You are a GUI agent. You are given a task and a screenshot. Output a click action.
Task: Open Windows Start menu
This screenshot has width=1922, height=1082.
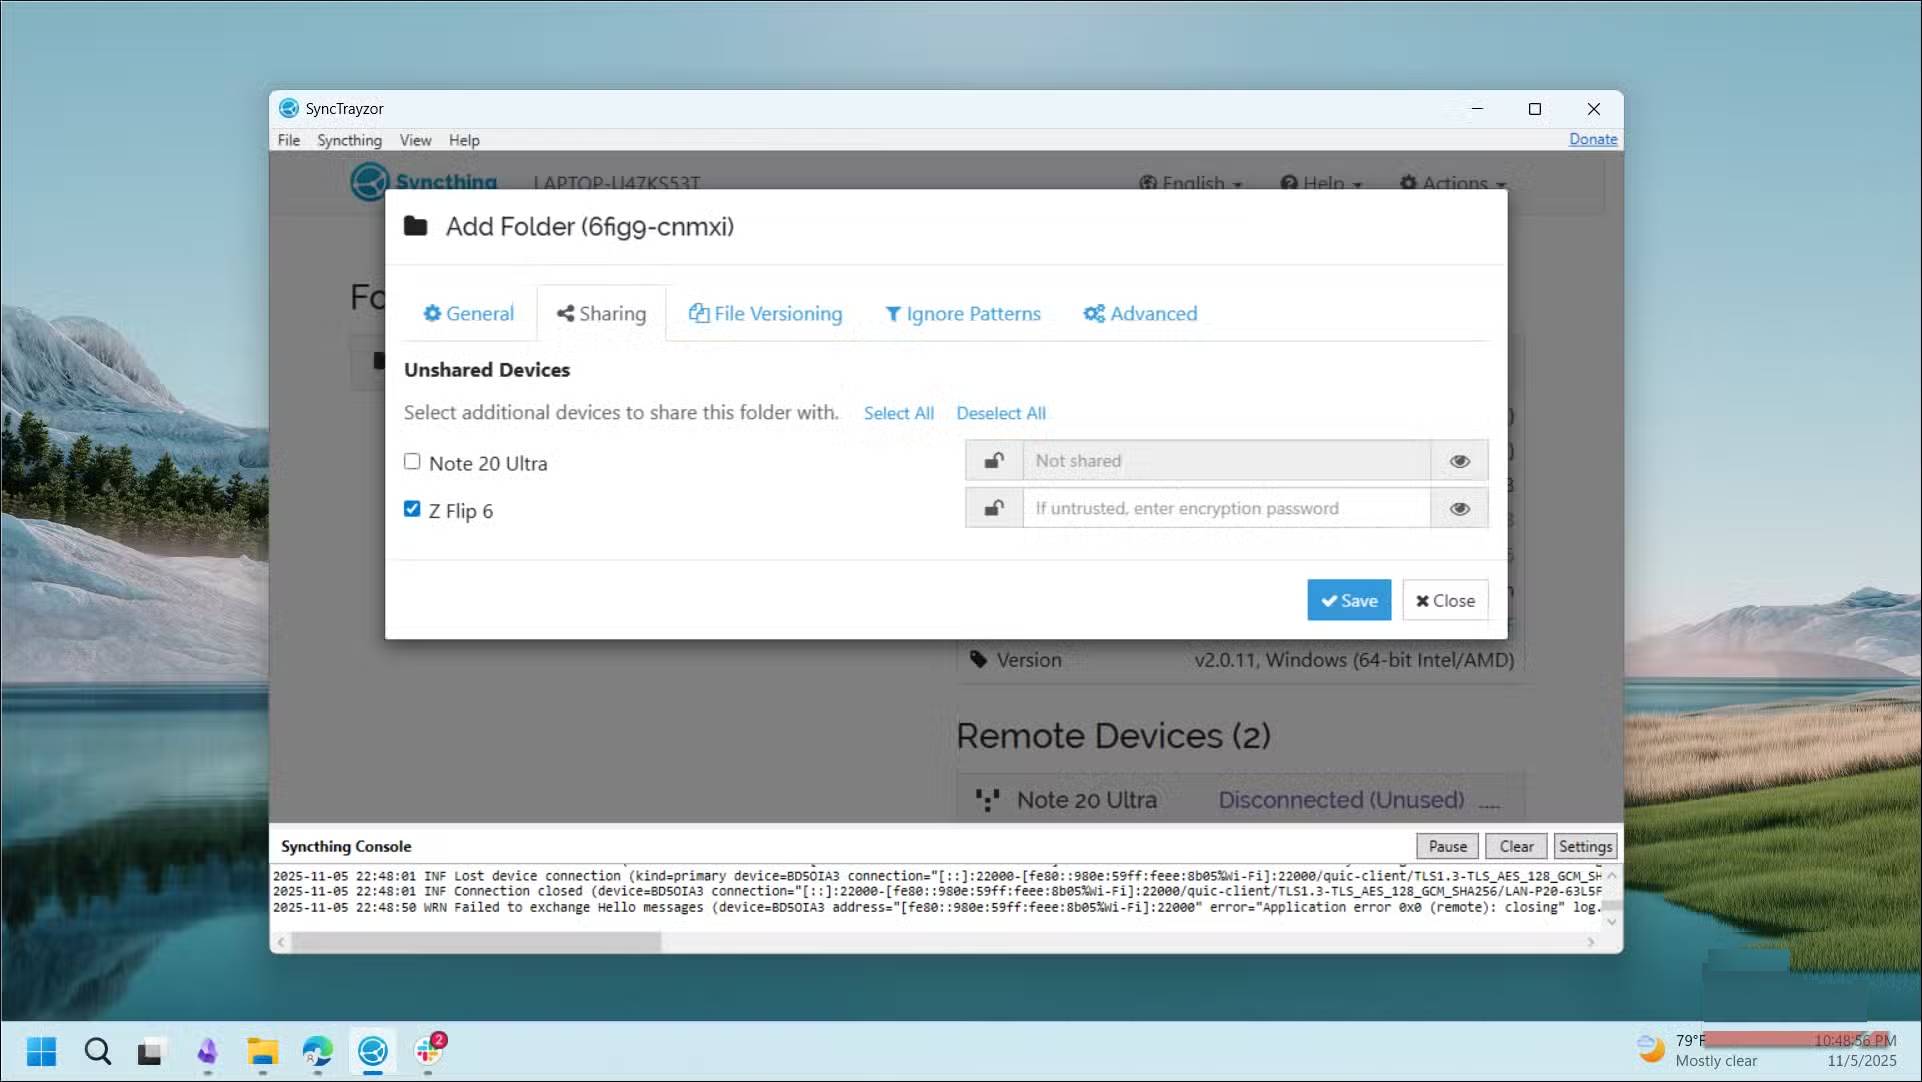point(41,1050)
